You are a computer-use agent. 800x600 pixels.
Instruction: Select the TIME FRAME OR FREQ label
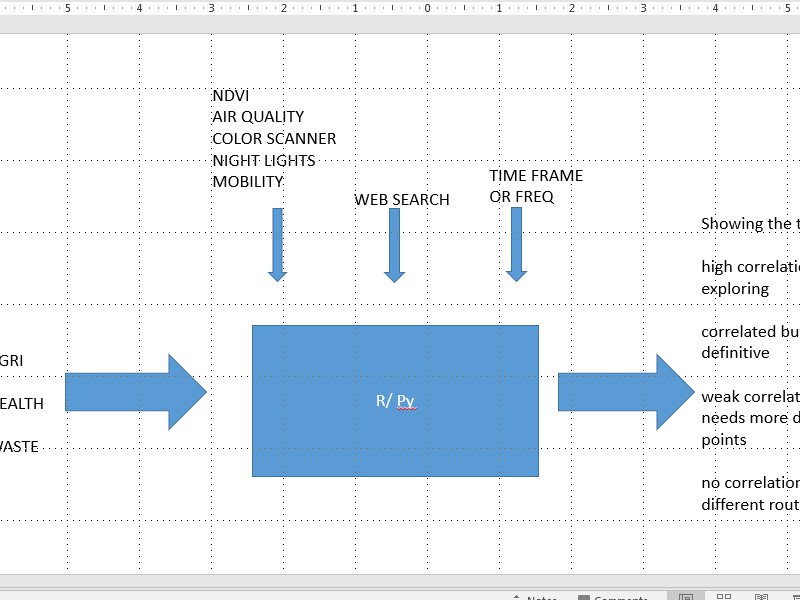535,186
